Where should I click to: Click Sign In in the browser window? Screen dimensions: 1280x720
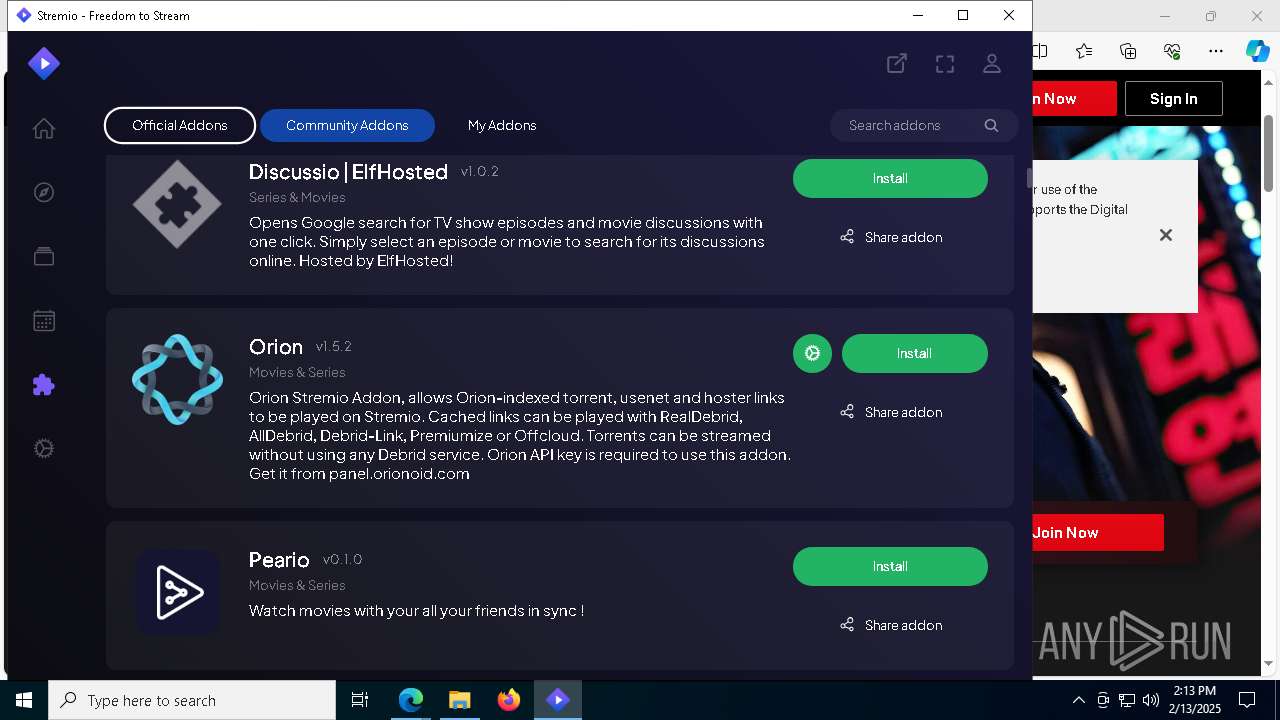1173,98
